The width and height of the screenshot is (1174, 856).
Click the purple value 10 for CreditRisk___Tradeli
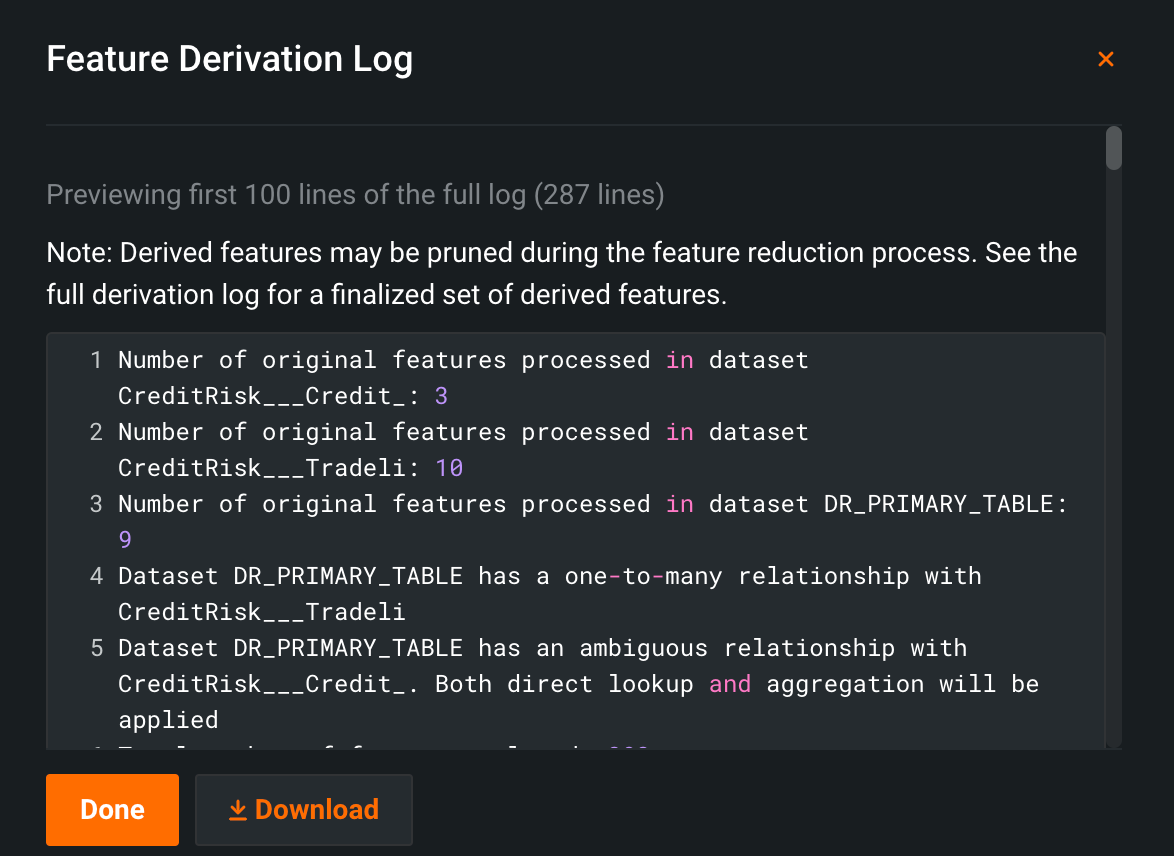click(x=449, y=468)
